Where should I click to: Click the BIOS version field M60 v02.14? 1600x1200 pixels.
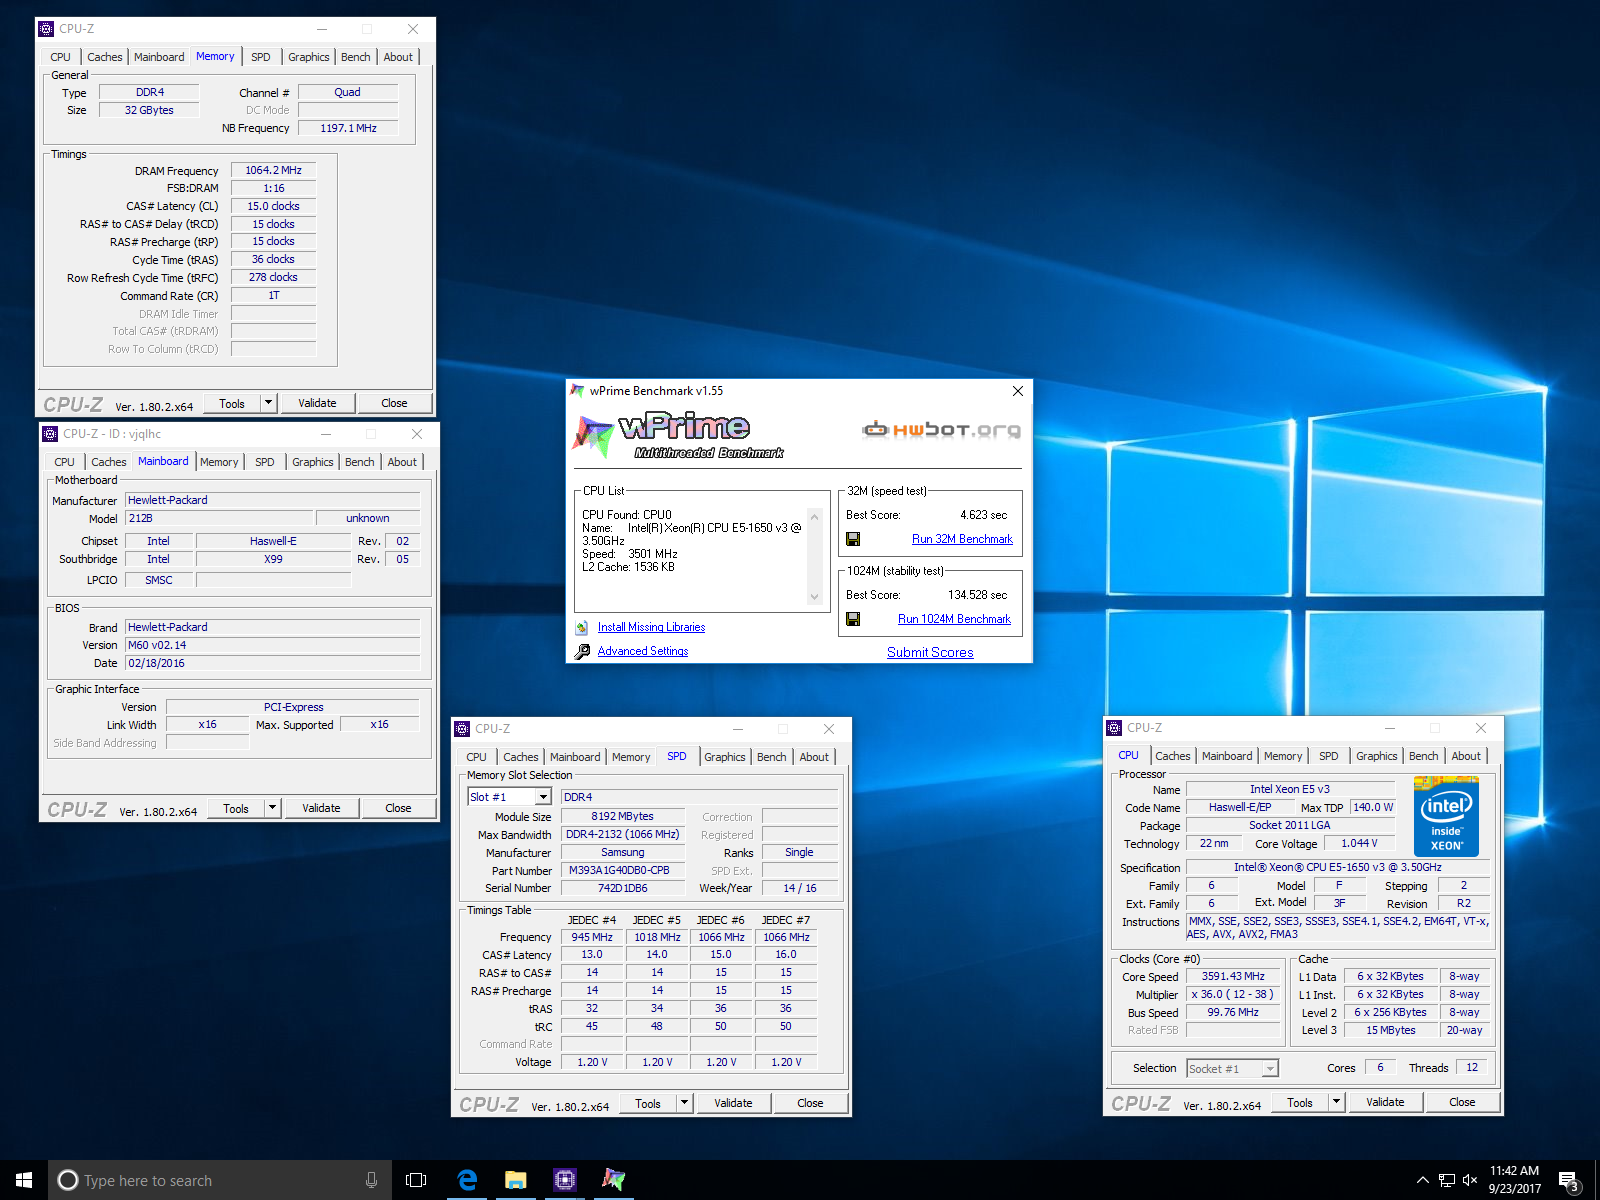click(272, 645)
